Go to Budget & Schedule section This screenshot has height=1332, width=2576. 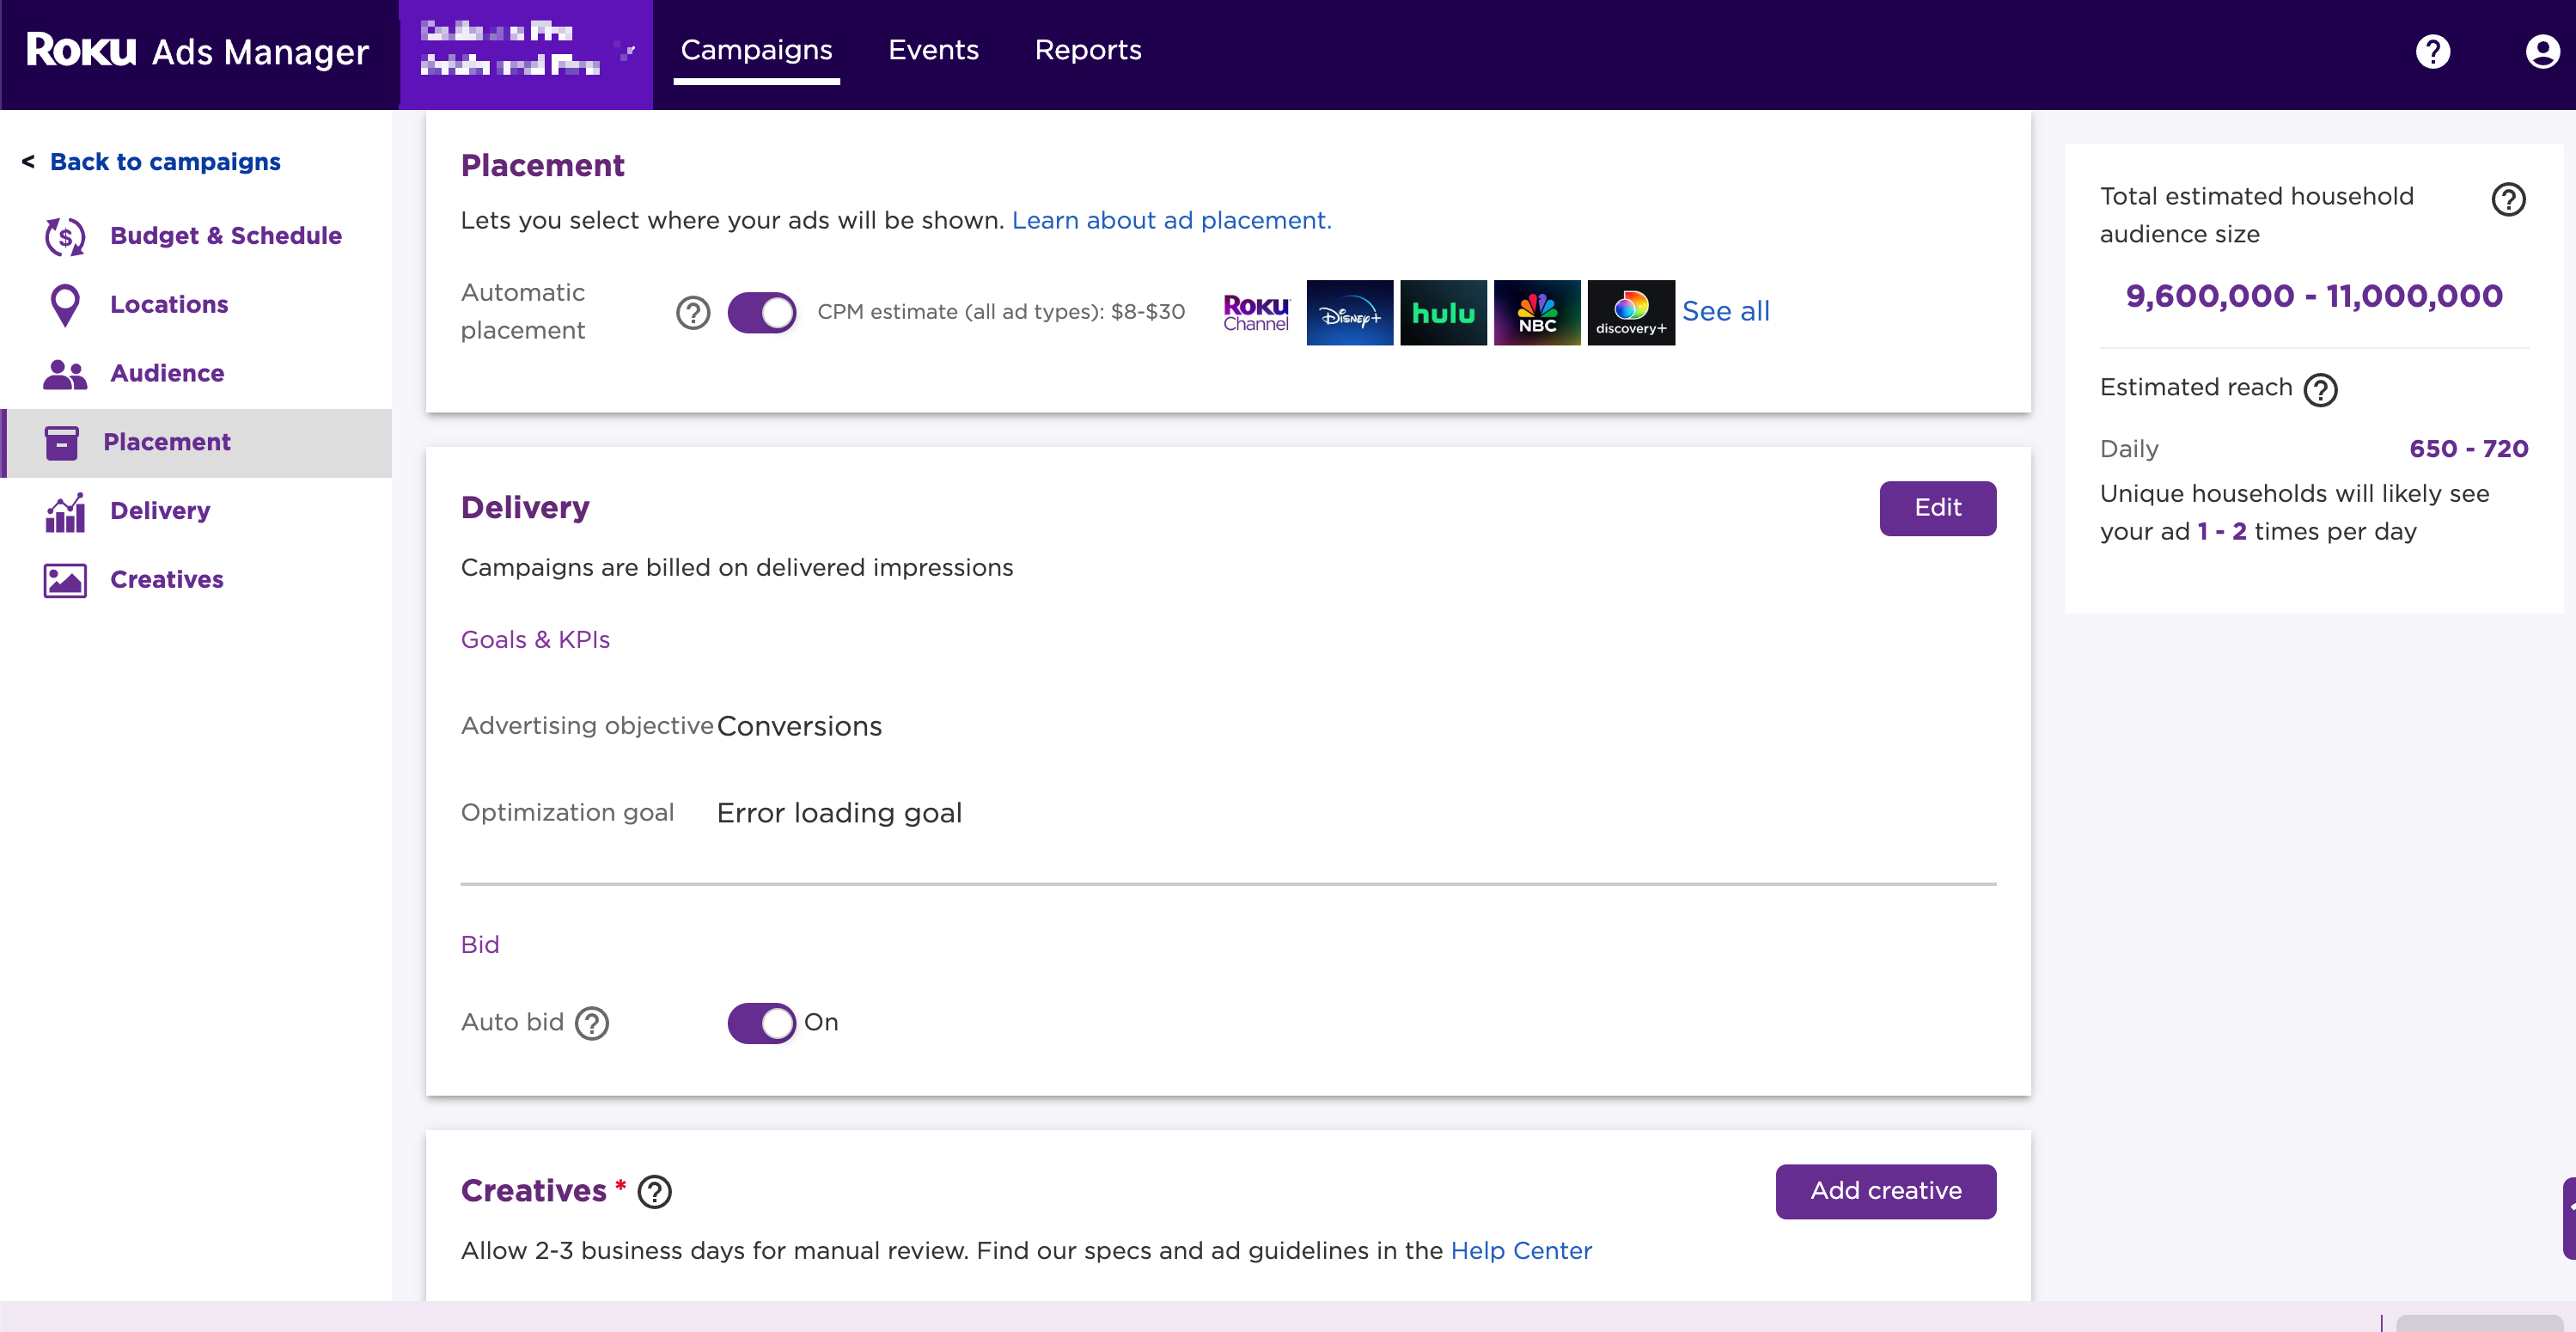[x=226, y=236]
